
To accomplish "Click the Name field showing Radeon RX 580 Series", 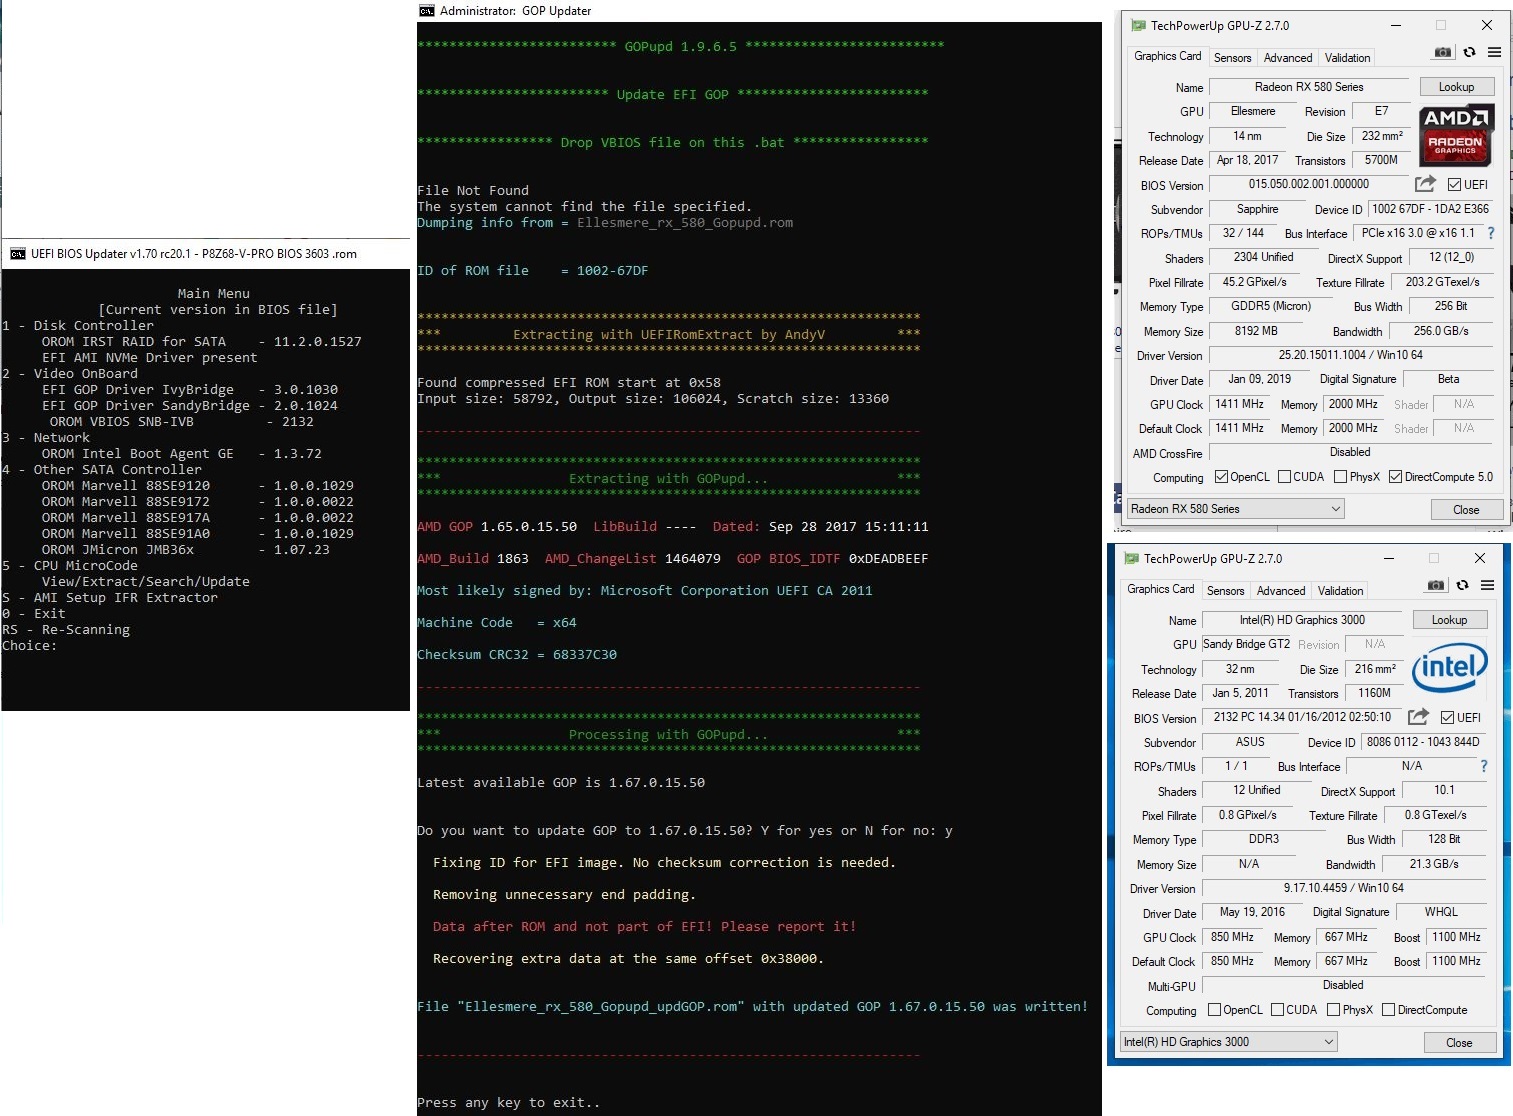I will (x=1309, y=87).
